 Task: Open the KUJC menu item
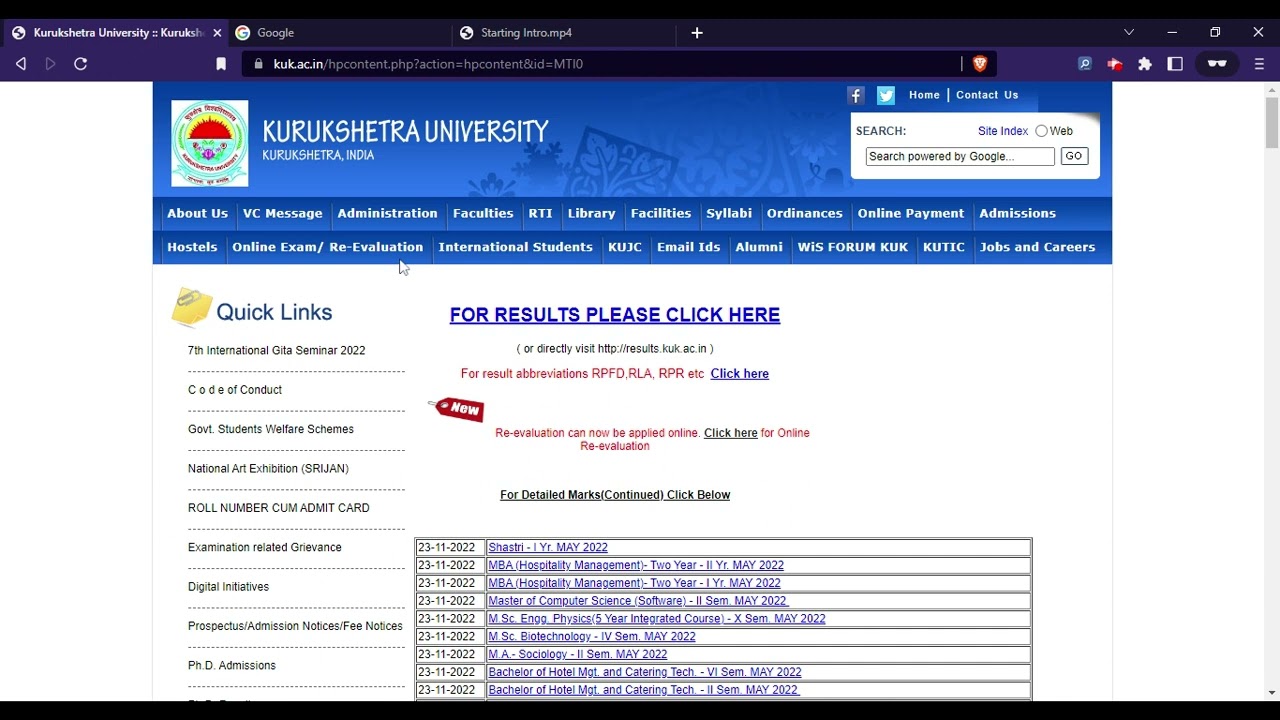625,247
